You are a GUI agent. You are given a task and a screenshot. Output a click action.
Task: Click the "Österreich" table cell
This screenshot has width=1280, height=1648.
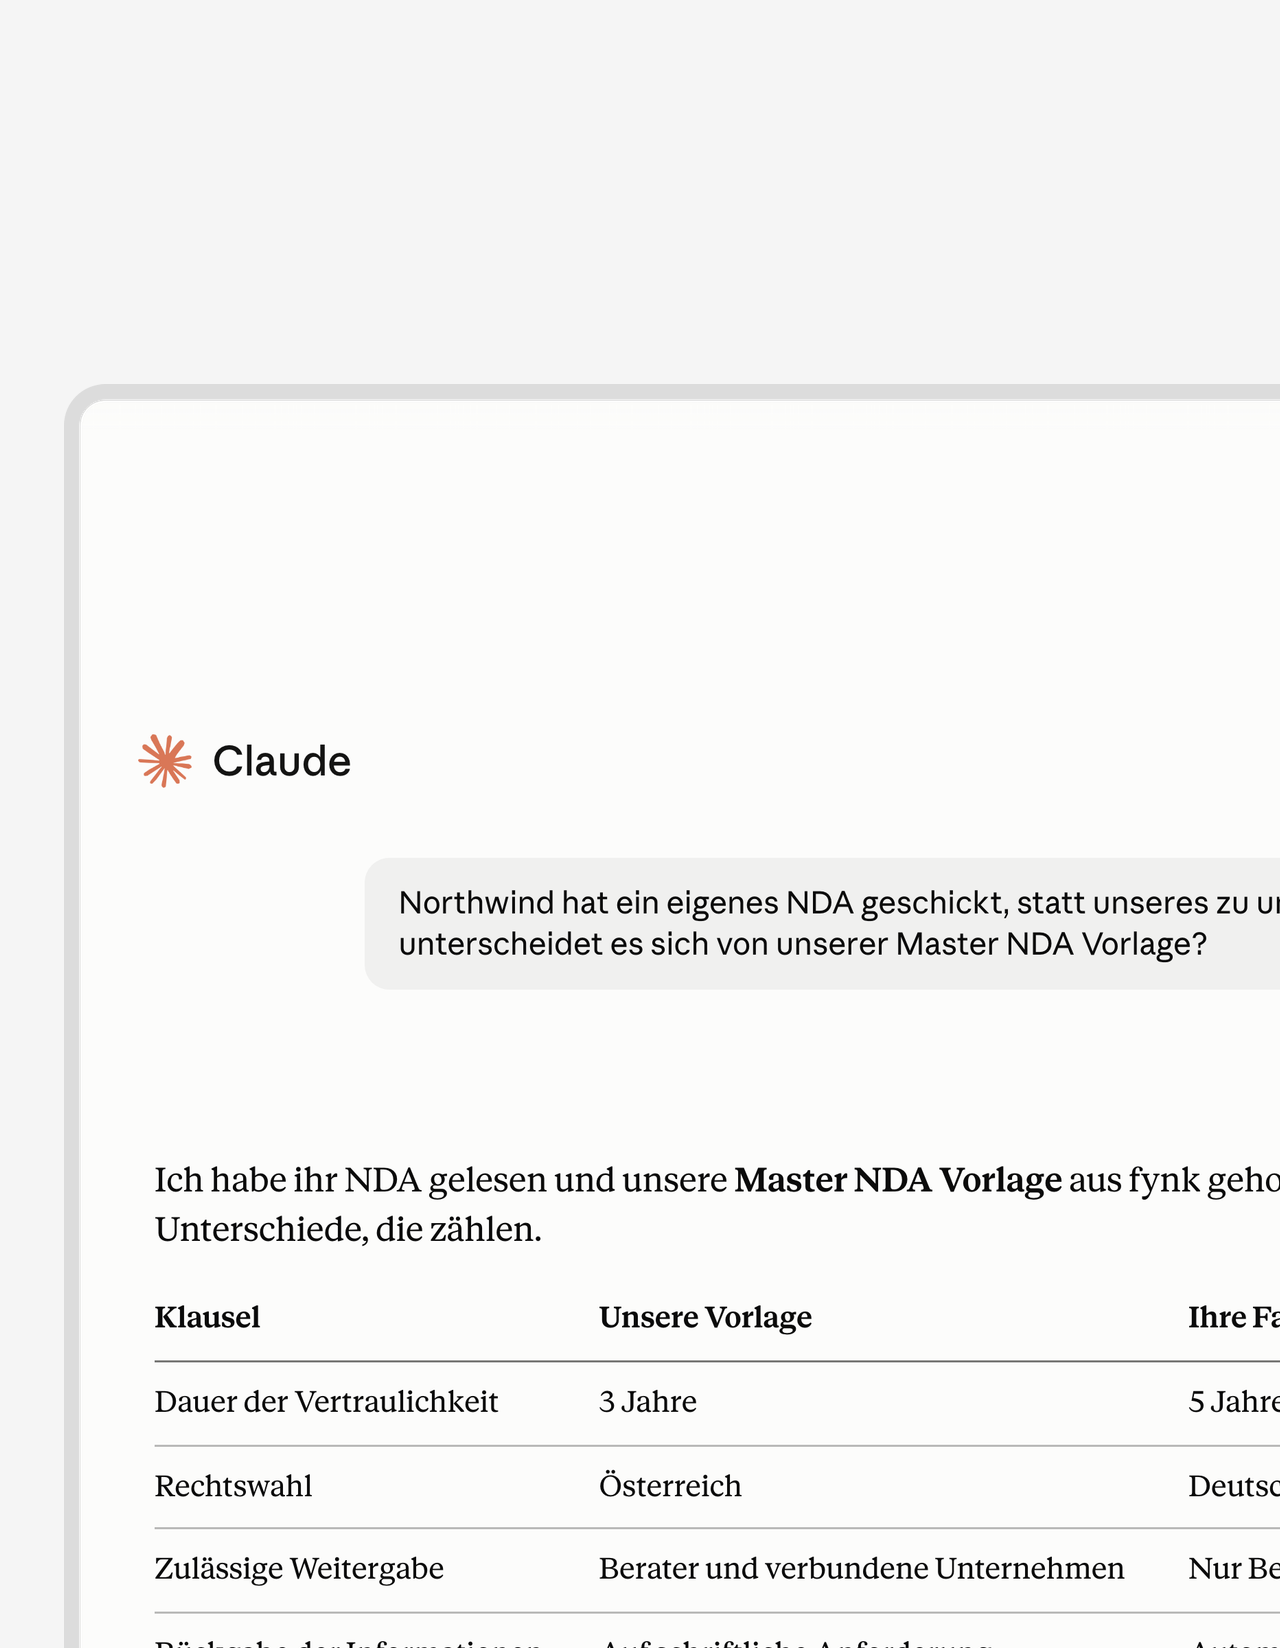670,1486
